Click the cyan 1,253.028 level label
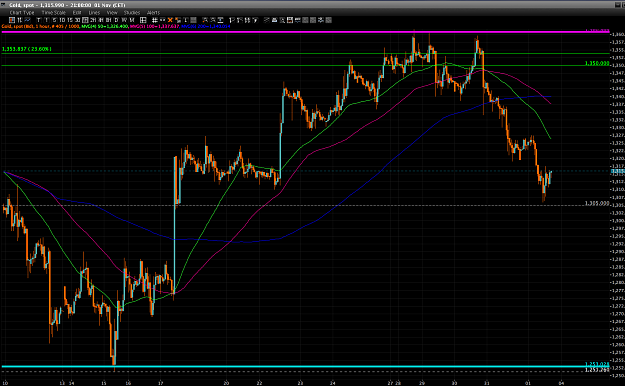Screen dimensions: 625x386 point(597,364)
